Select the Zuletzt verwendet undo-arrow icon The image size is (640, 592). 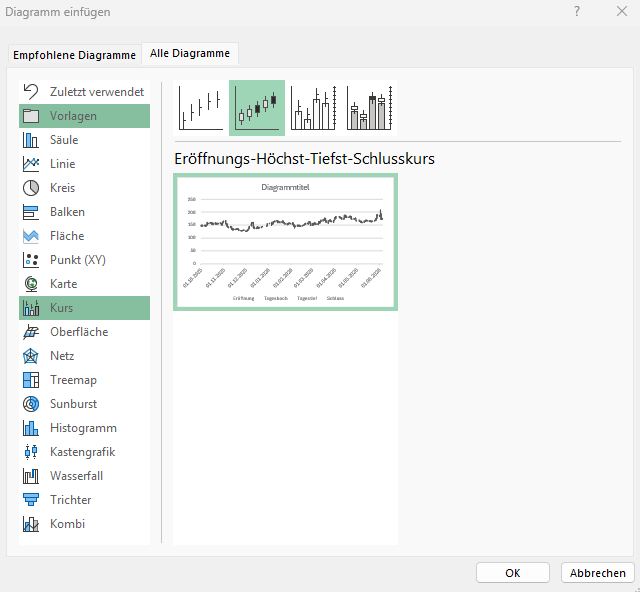coord(31,92)
